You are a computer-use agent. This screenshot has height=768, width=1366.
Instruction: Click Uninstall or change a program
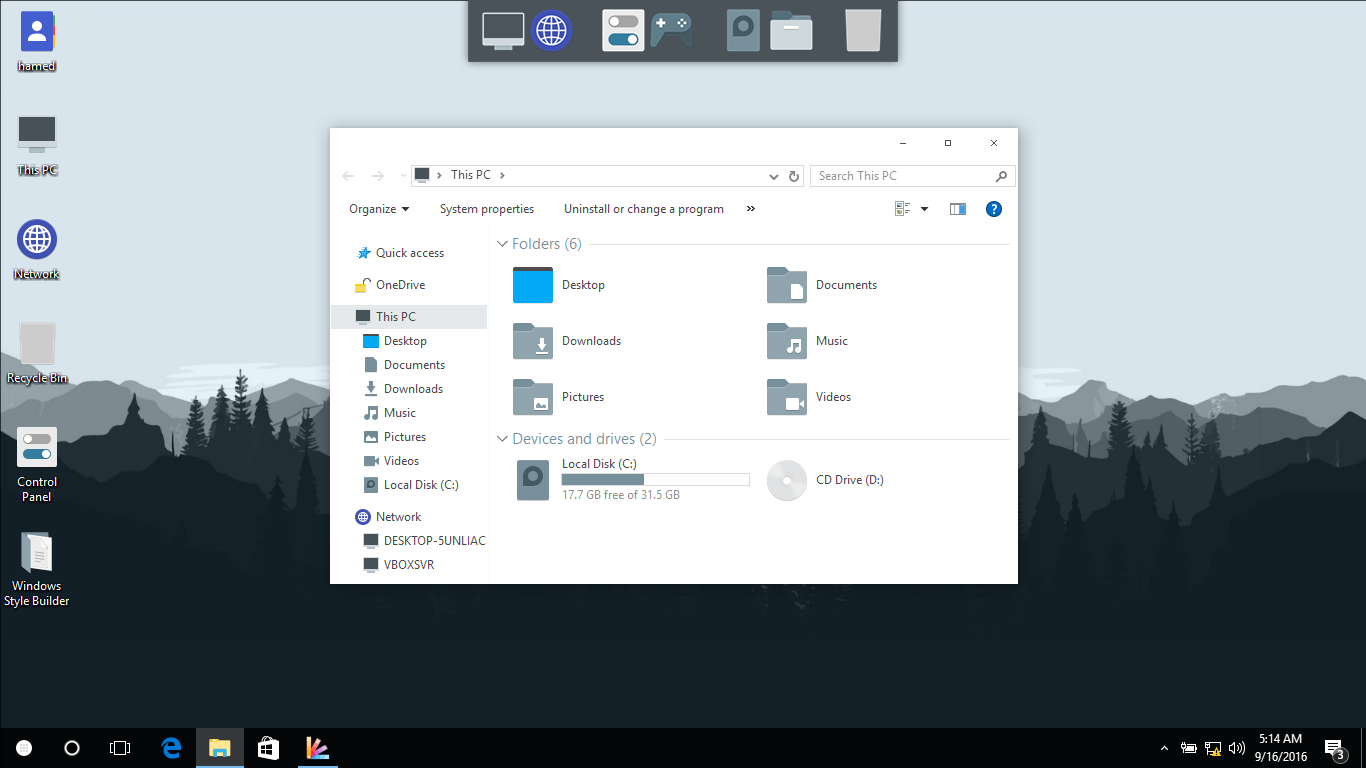point(643,209)
